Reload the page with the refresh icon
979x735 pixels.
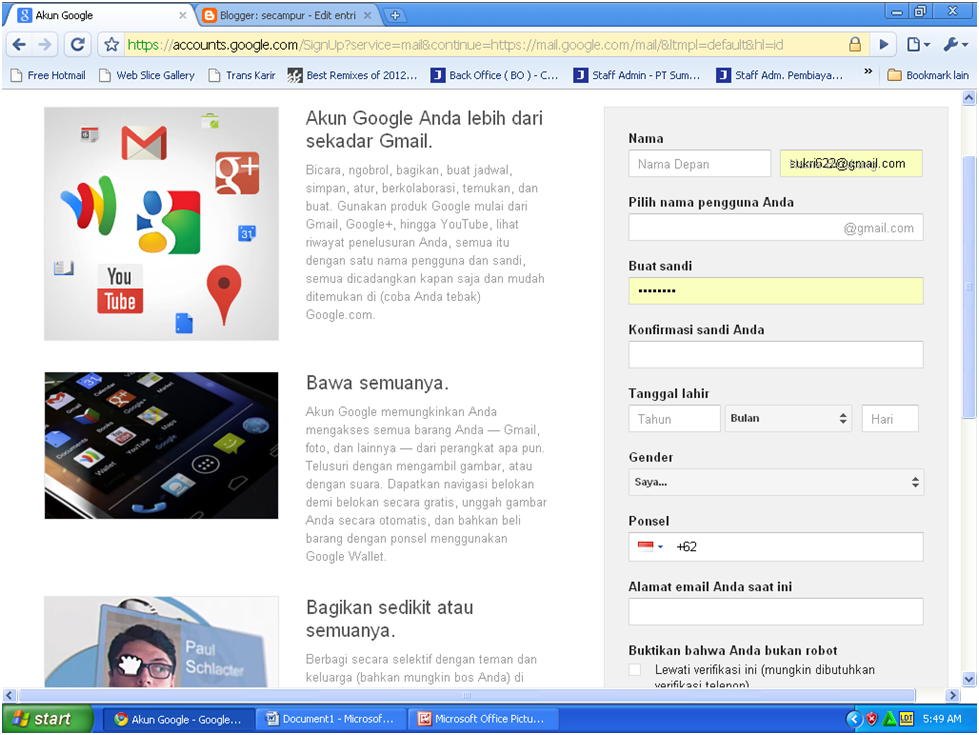pos(77,45)
